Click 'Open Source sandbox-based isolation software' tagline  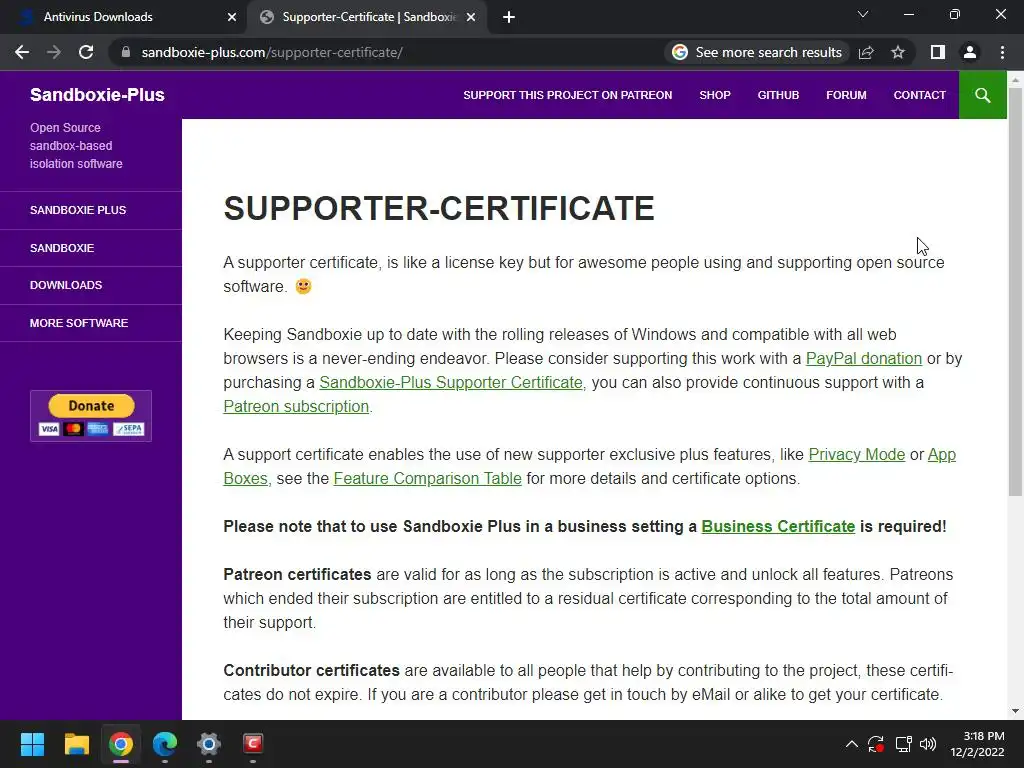coord(76,146)
